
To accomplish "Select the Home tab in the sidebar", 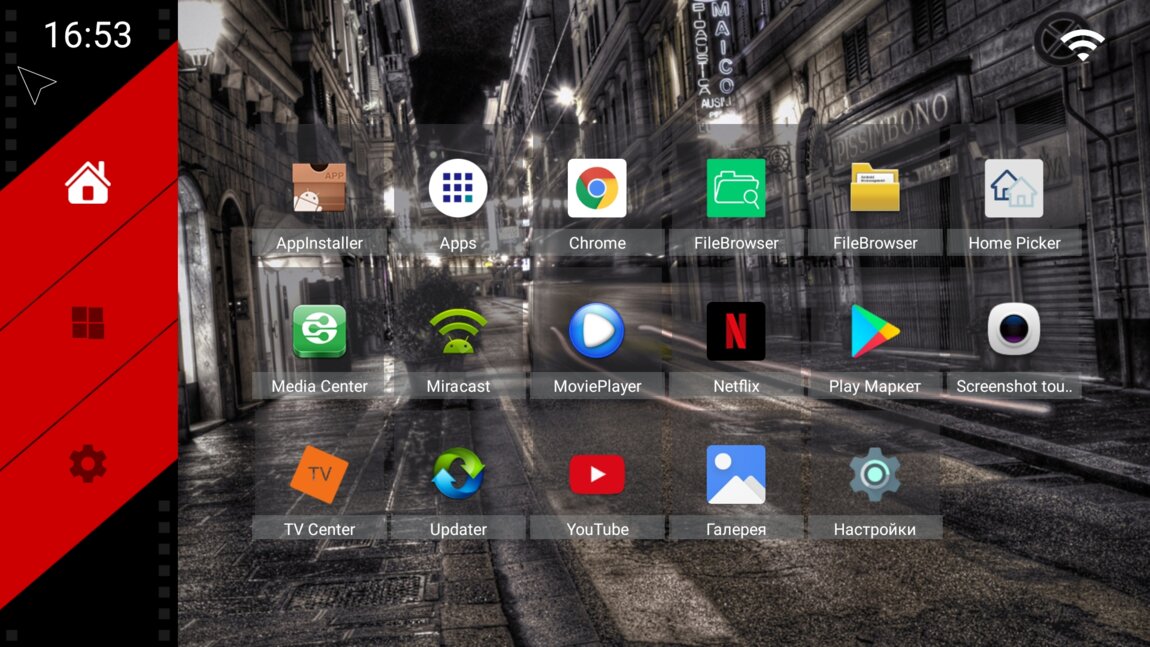I will click(x=88, y=183).
